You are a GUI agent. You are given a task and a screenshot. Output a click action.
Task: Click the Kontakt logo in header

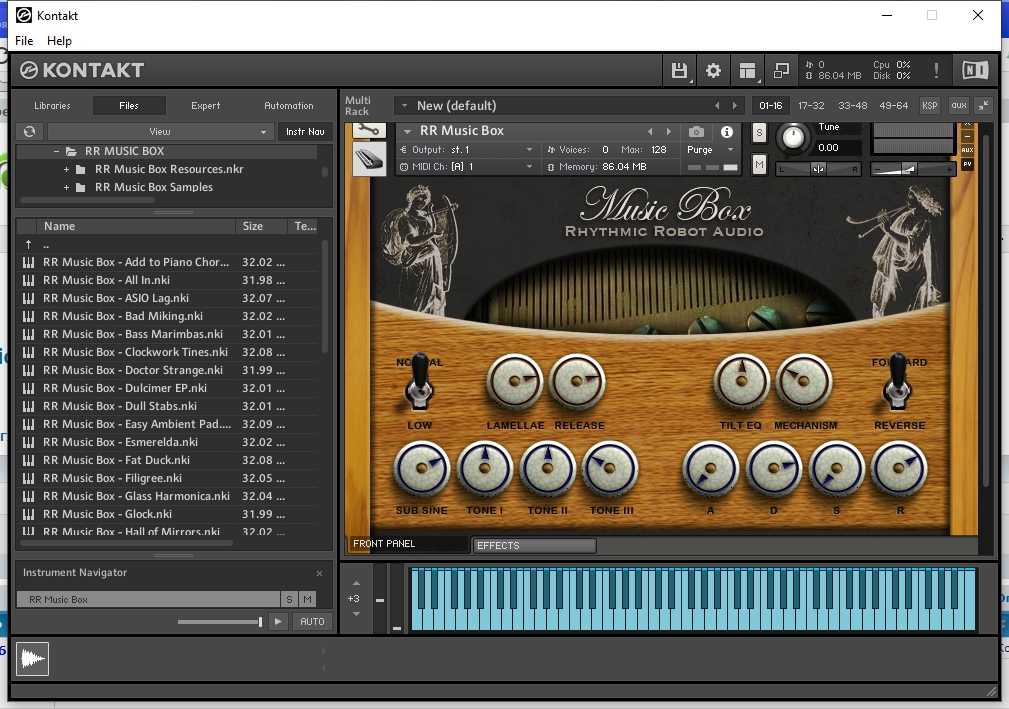(82, 70)
